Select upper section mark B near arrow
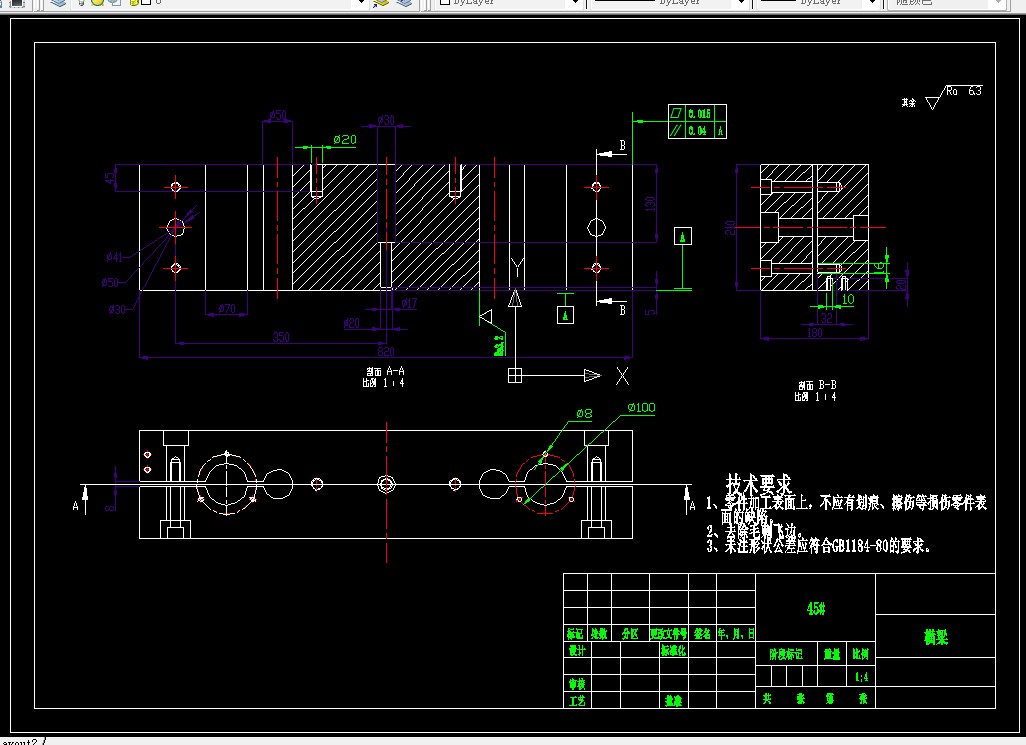1026x745 pixels. click(x=622, y=145)
